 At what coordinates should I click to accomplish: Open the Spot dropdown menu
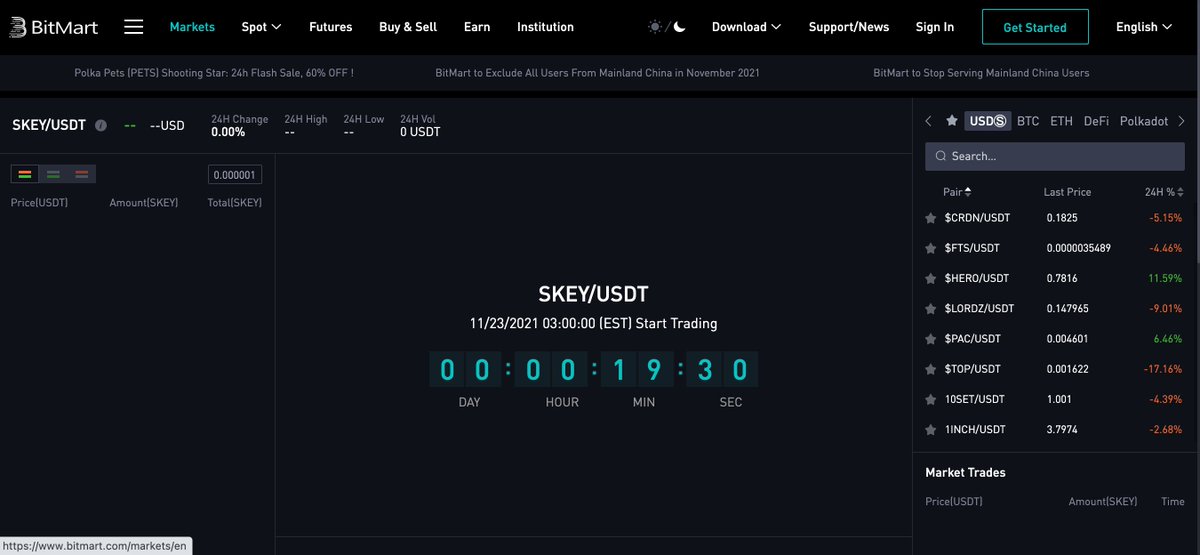tap(261, 27)
